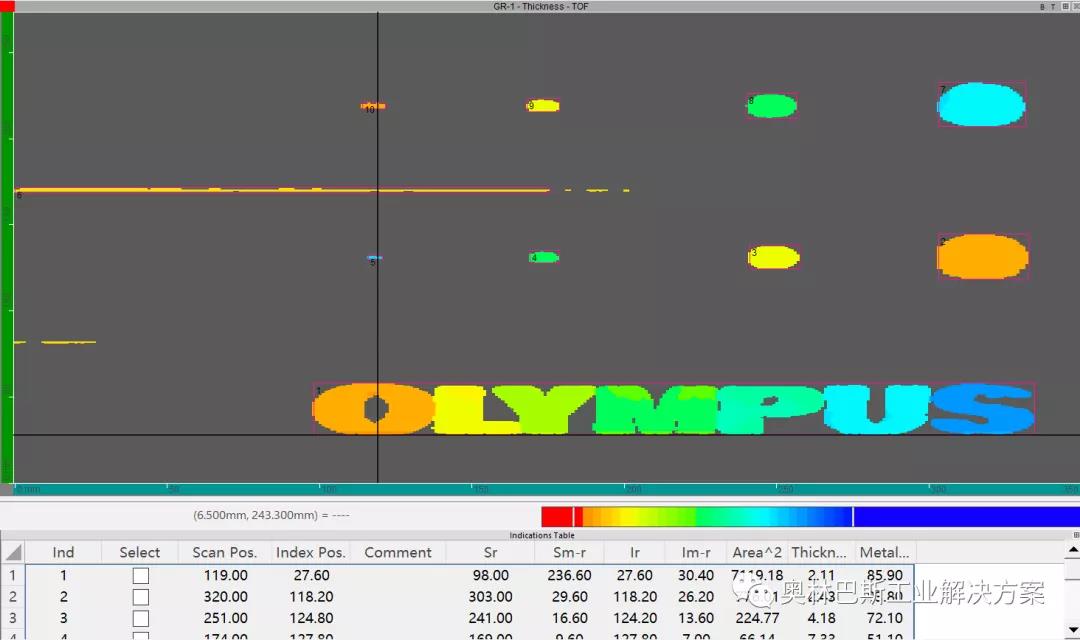Viewport: 1080px width, 640px height.
Task: Click Index Pos. cell 124.80
Action: click(311, 618)
